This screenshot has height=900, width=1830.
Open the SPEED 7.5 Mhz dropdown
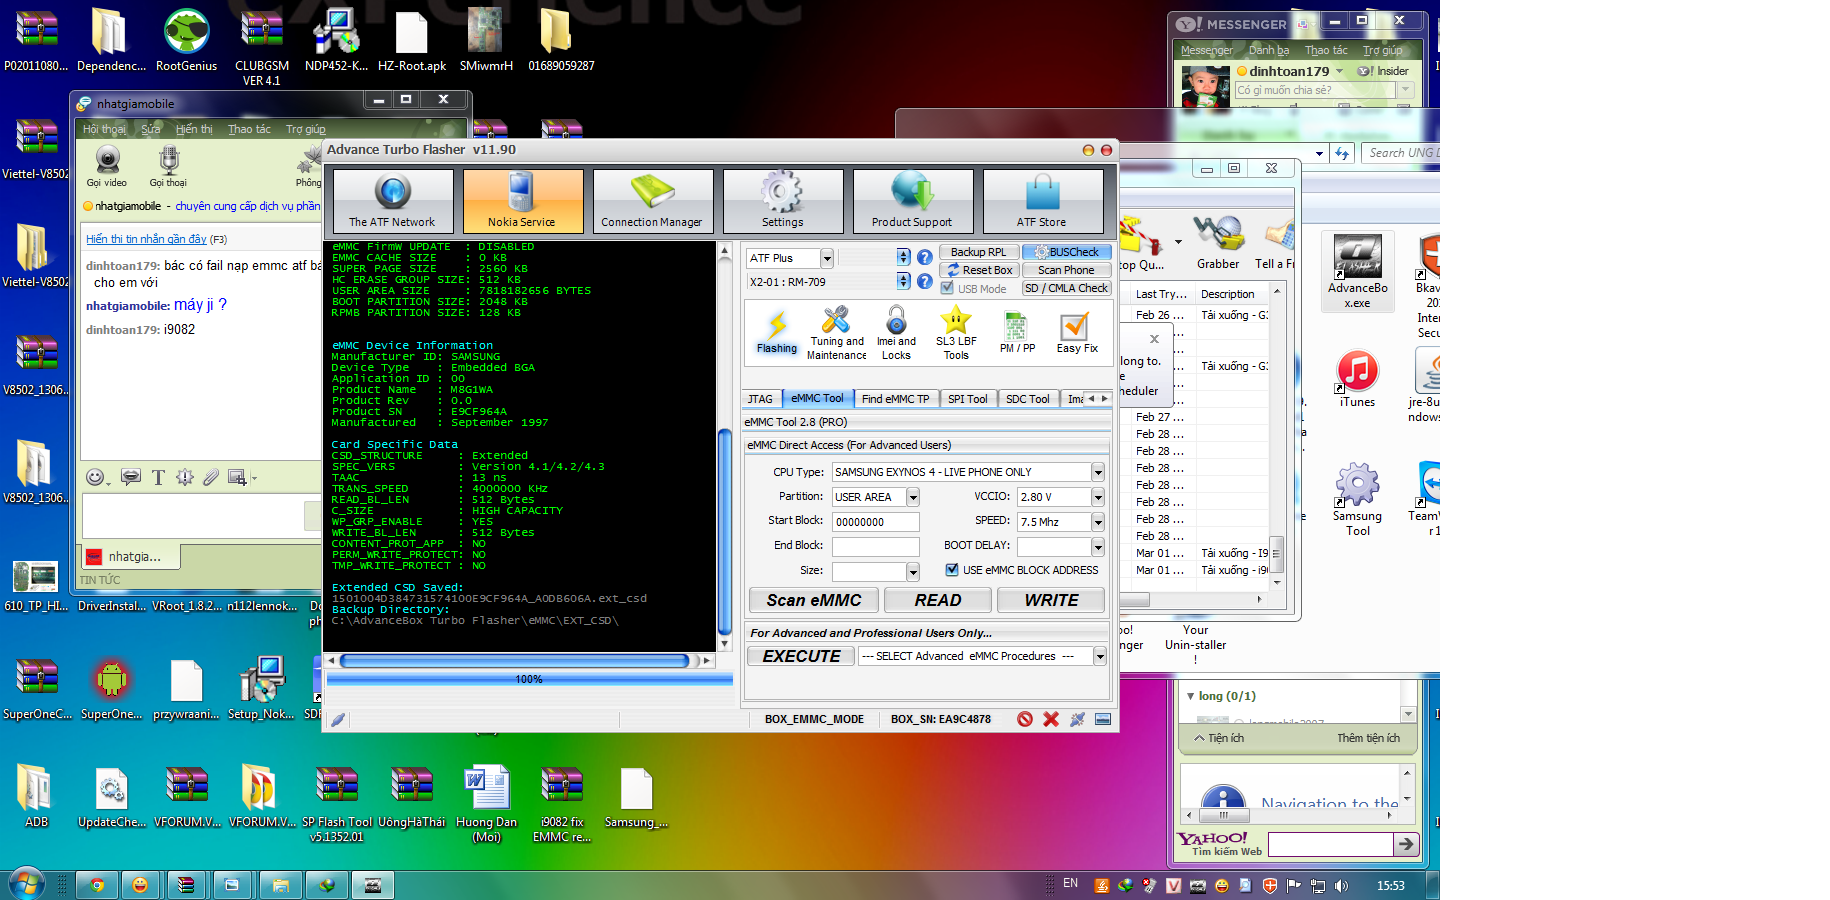pyautogui.click(x=1098, y=522)
